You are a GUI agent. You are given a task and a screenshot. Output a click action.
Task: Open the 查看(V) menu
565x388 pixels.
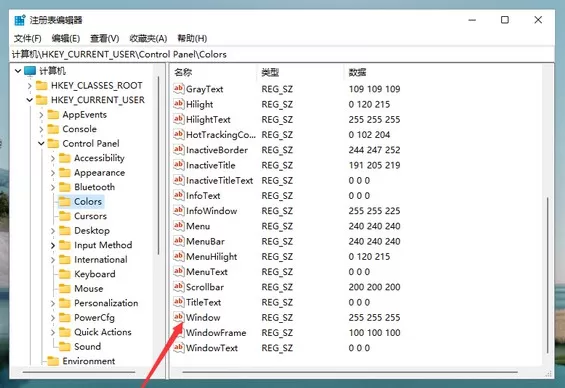[104, 38]
